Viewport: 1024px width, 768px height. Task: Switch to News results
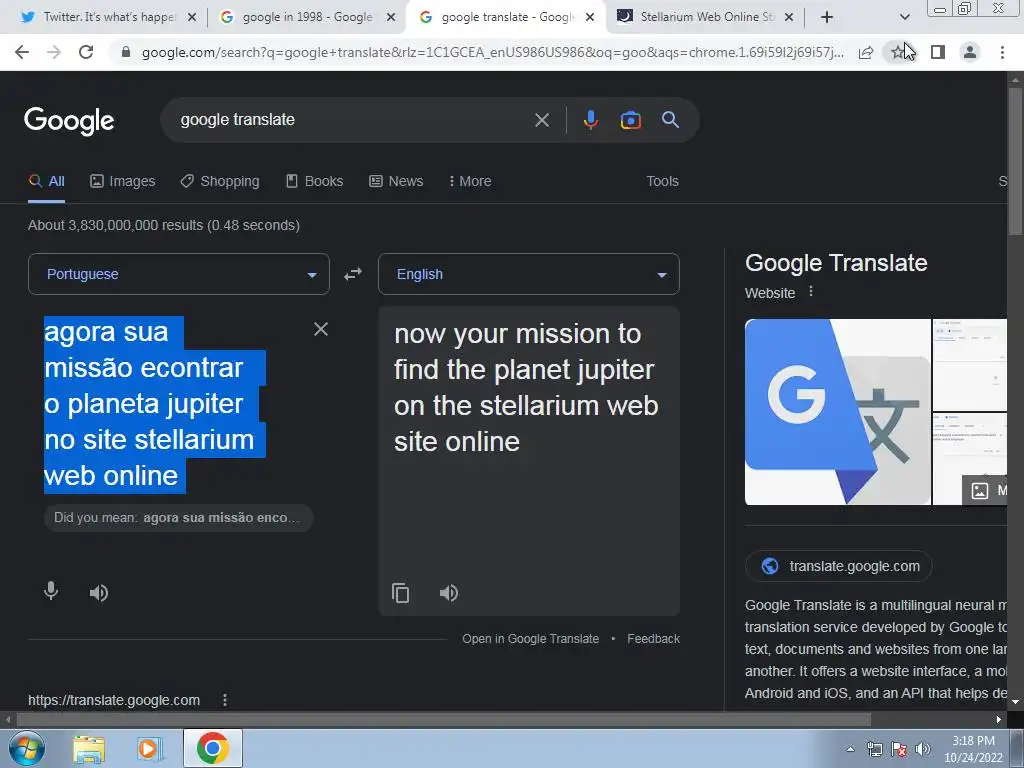coord(396,182)
